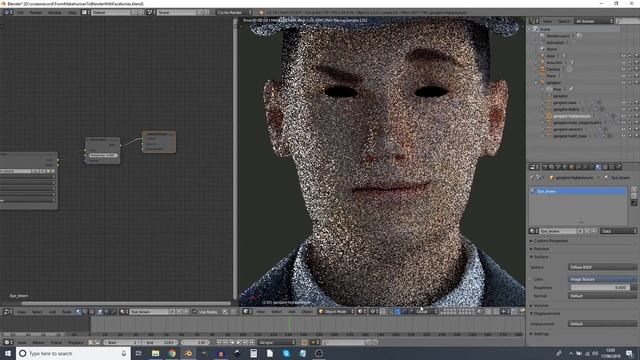Screen dimensions: 640x360
Task: Open the Surface shader Diffuse BSDF dropdown
Action: (602, 267)
